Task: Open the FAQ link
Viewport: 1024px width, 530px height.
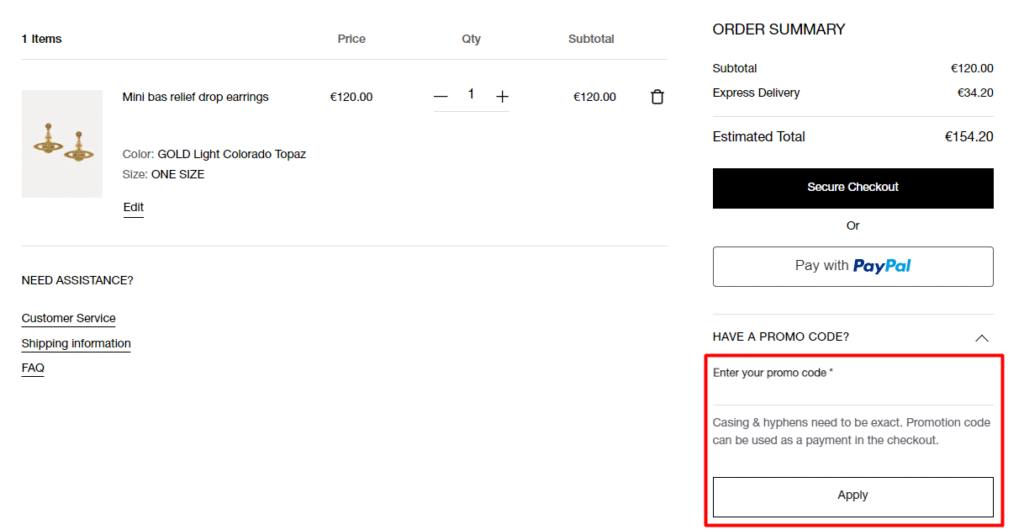Action: [x=33, y=368]
